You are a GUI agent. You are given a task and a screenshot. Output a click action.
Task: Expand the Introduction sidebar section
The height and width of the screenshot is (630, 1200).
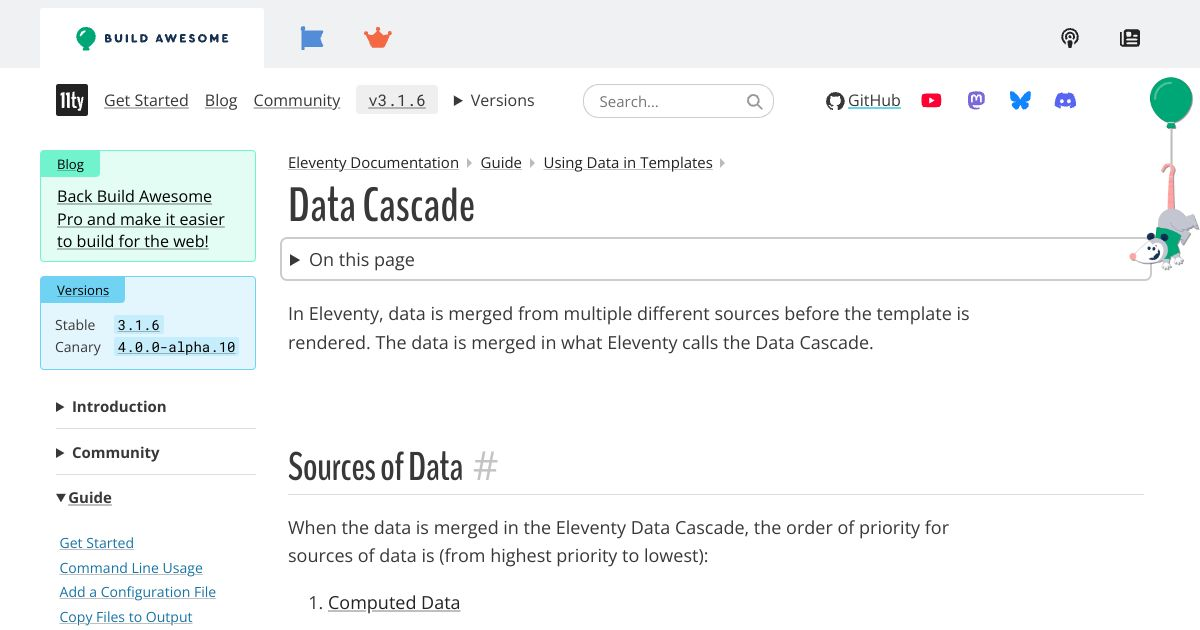111,406
